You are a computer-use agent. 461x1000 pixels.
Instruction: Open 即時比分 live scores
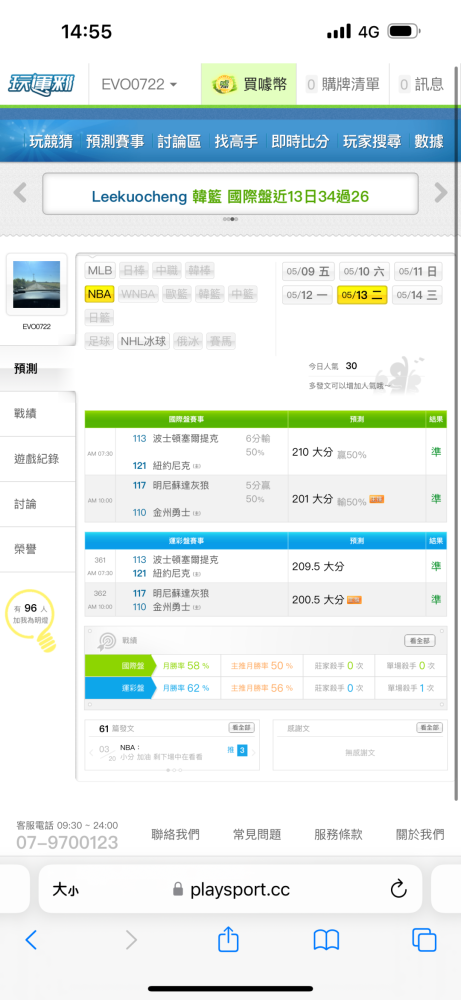pos(300,142)
